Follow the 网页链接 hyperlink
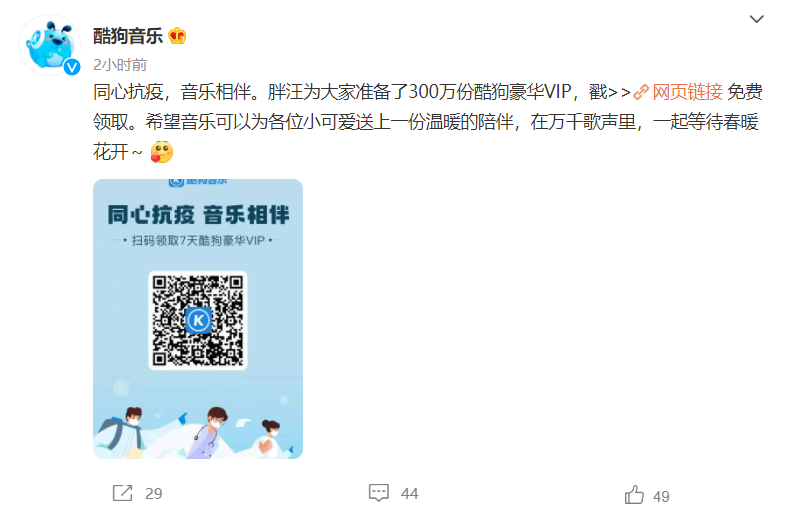This screenshot has height=517, width=786. (687, 92)
